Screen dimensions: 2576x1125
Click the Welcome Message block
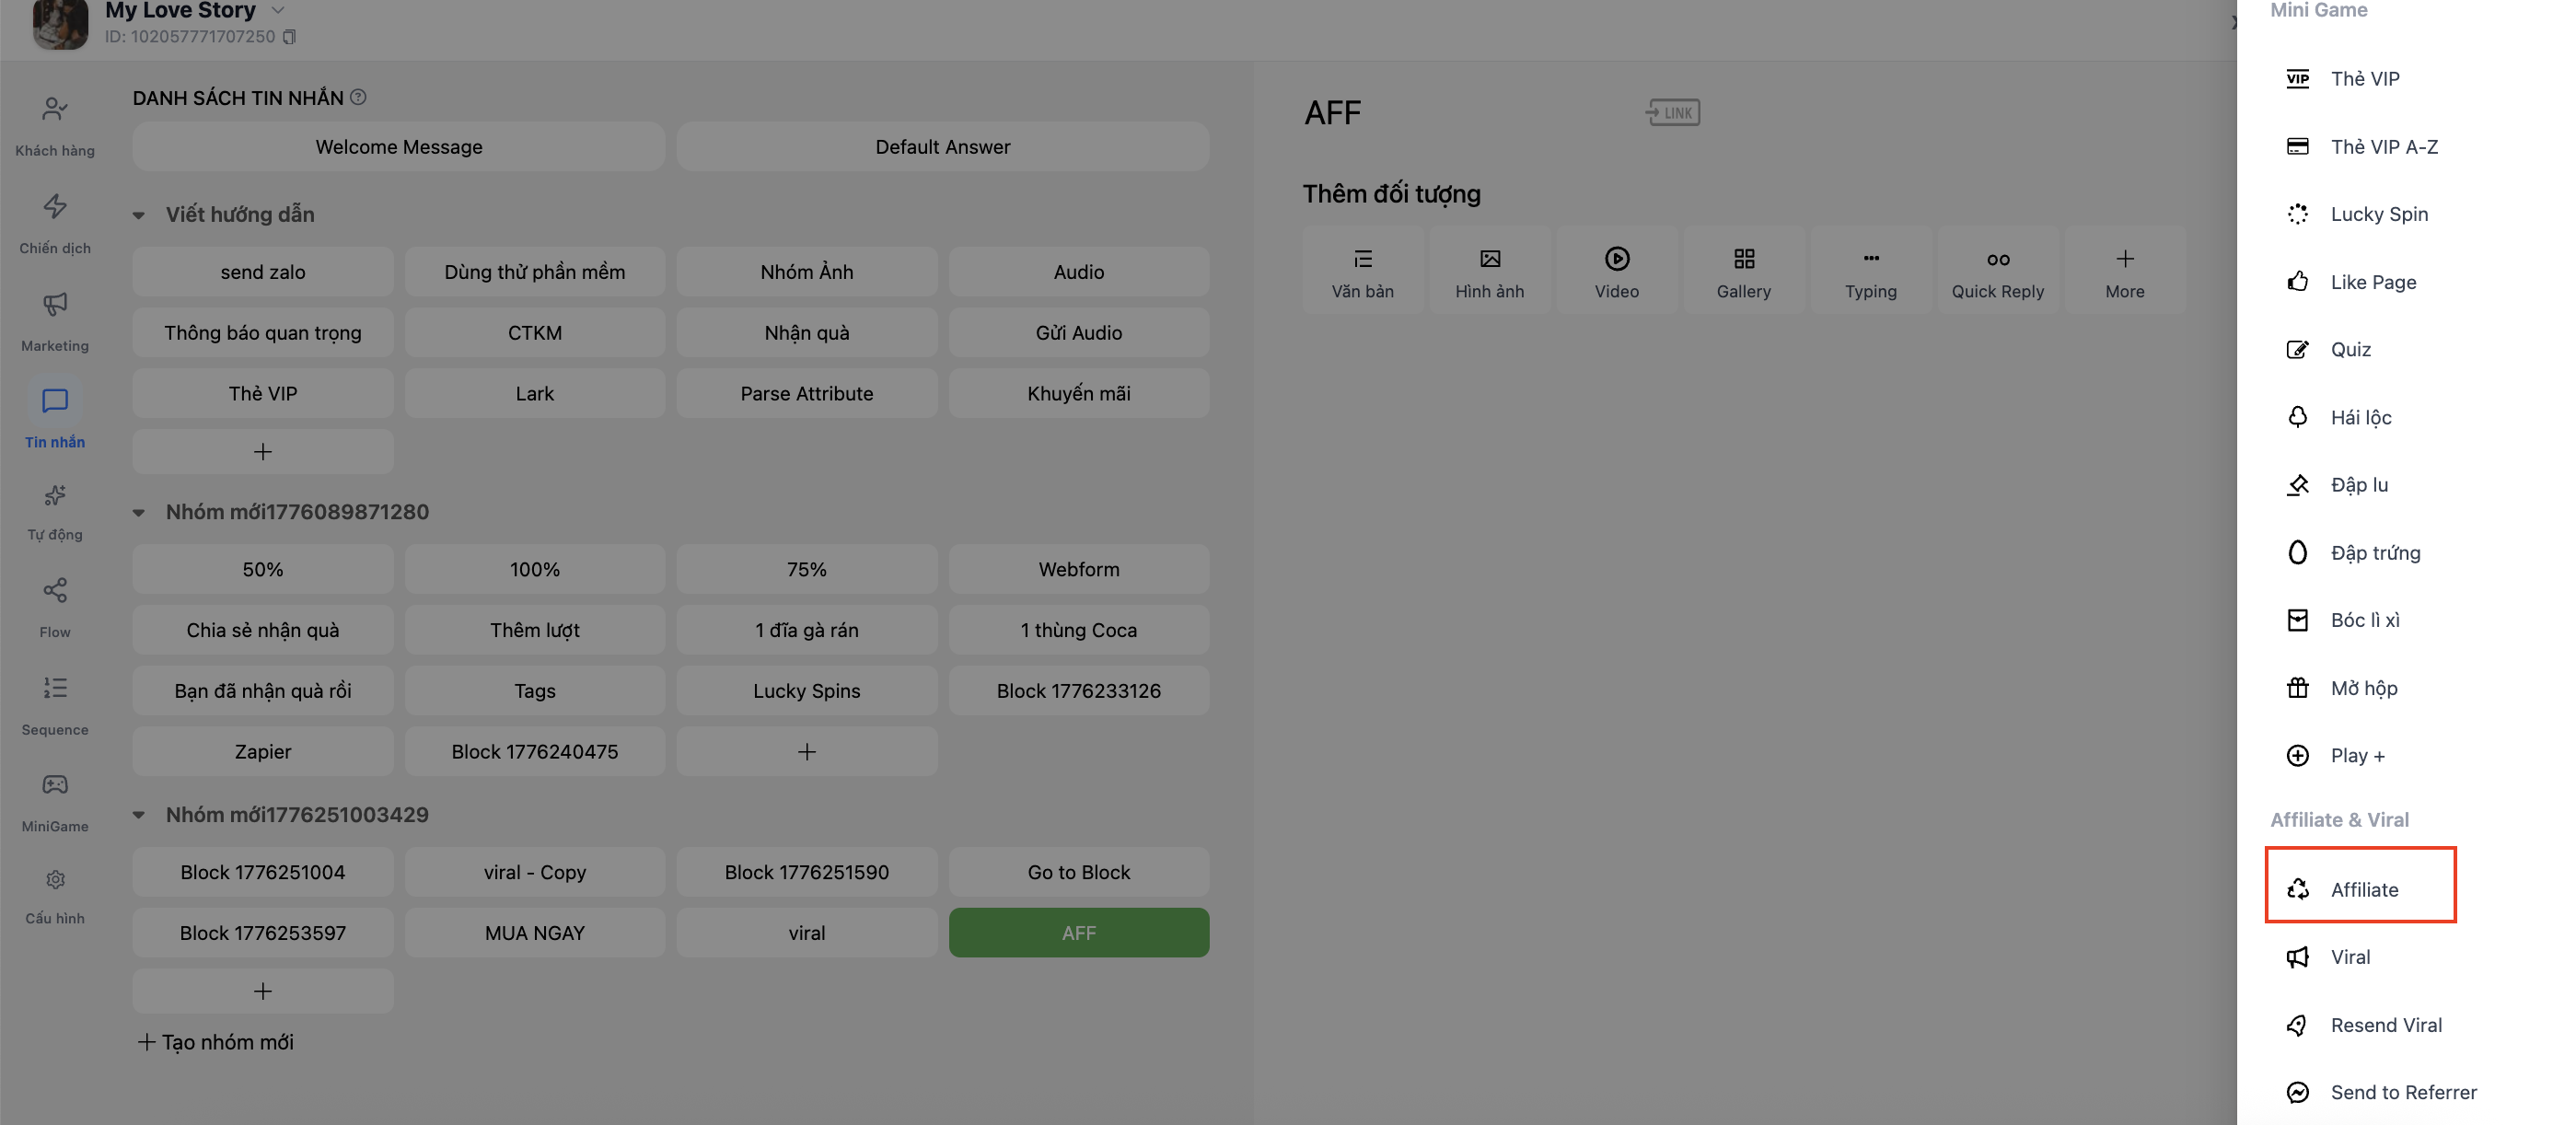click(398, 147)
